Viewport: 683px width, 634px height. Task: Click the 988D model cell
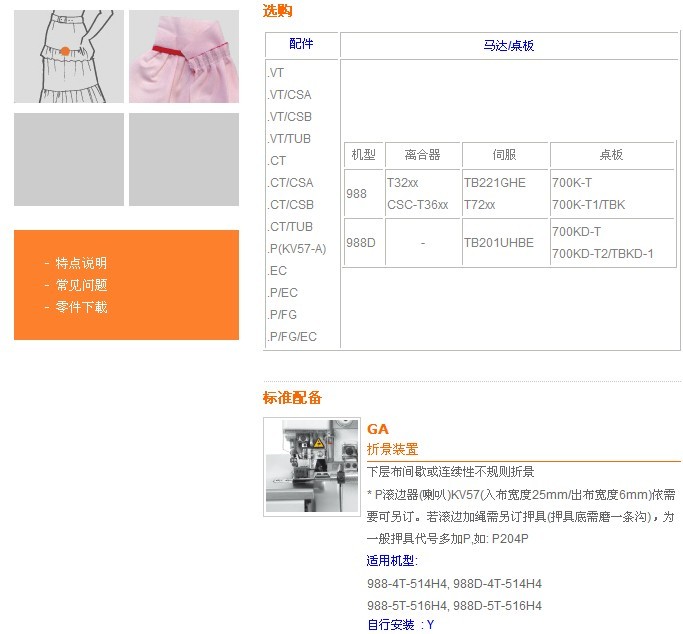pyautogui.click(x=360, y=243)
